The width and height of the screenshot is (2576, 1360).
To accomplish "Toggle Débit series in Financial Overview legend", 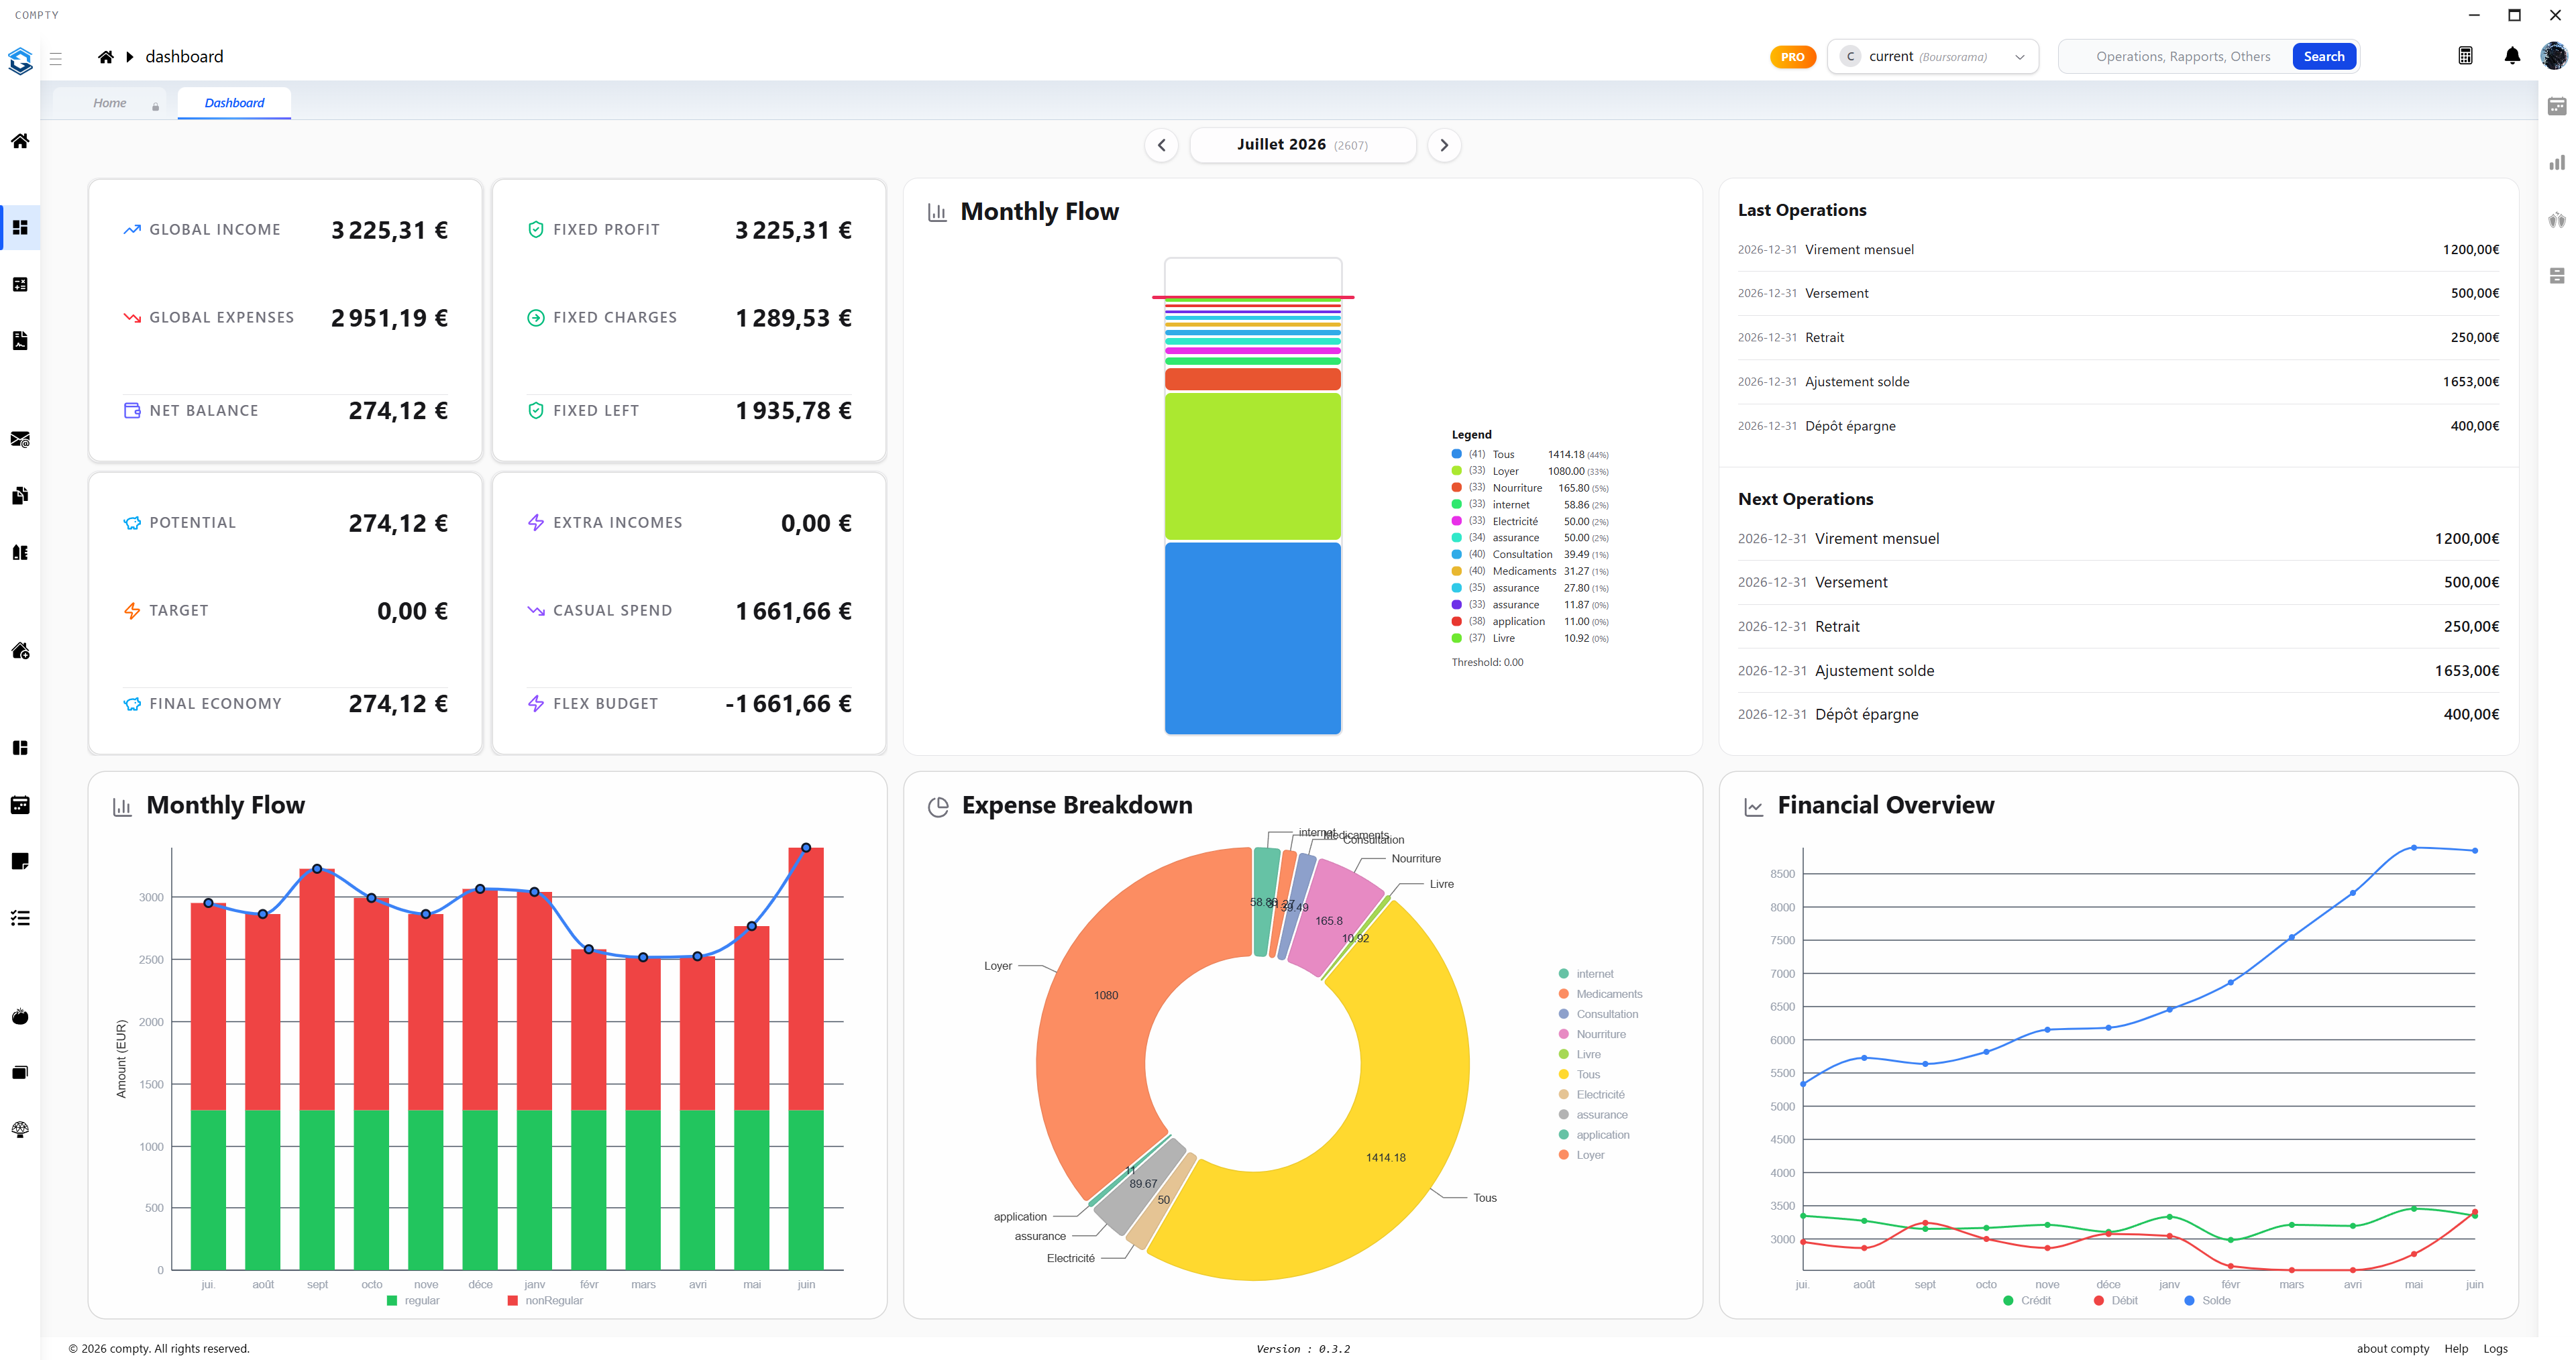I will pyautogui.click(x=2116, y=1300).
